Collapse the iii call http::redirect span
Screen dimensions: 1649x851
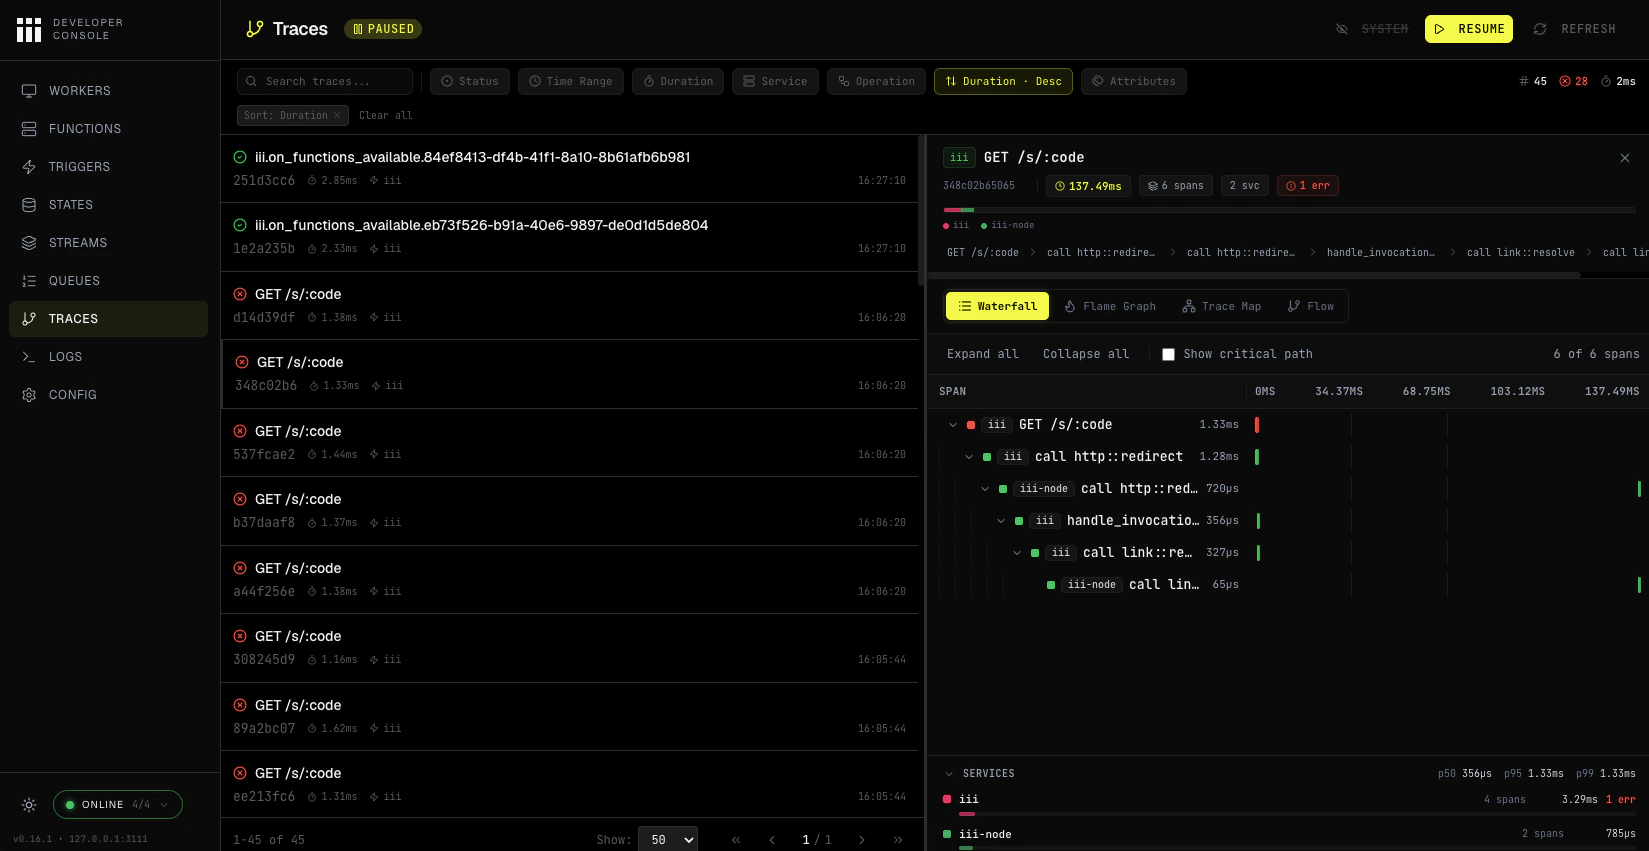tap(969, 457)
